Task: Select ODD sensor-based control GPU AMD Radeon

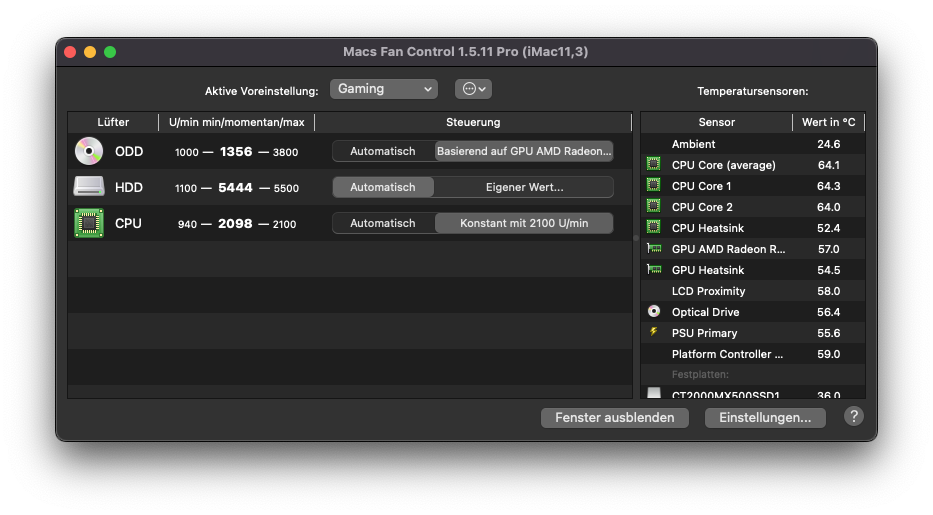Action: (524, 151)
